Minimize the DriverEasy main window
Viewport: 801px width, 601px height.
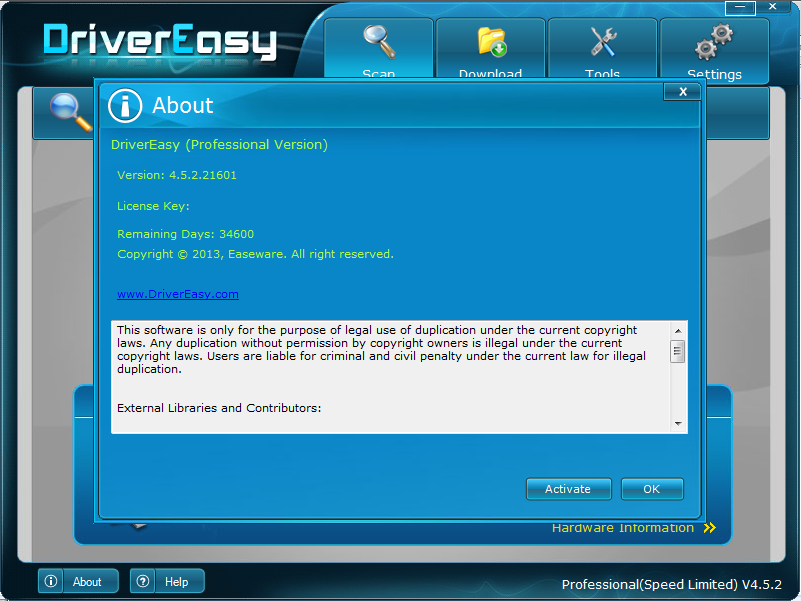pos(740,7)
